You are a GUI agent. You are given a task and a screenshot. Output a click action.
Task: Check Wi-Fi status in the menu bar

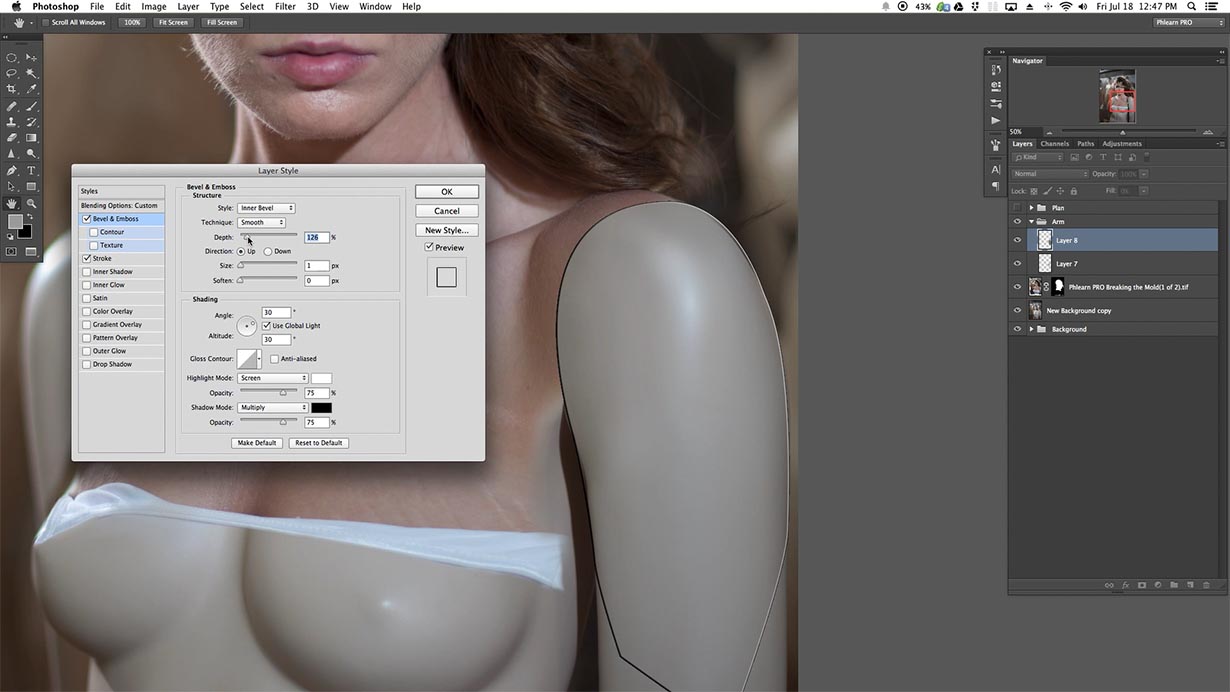[1066, 6]
